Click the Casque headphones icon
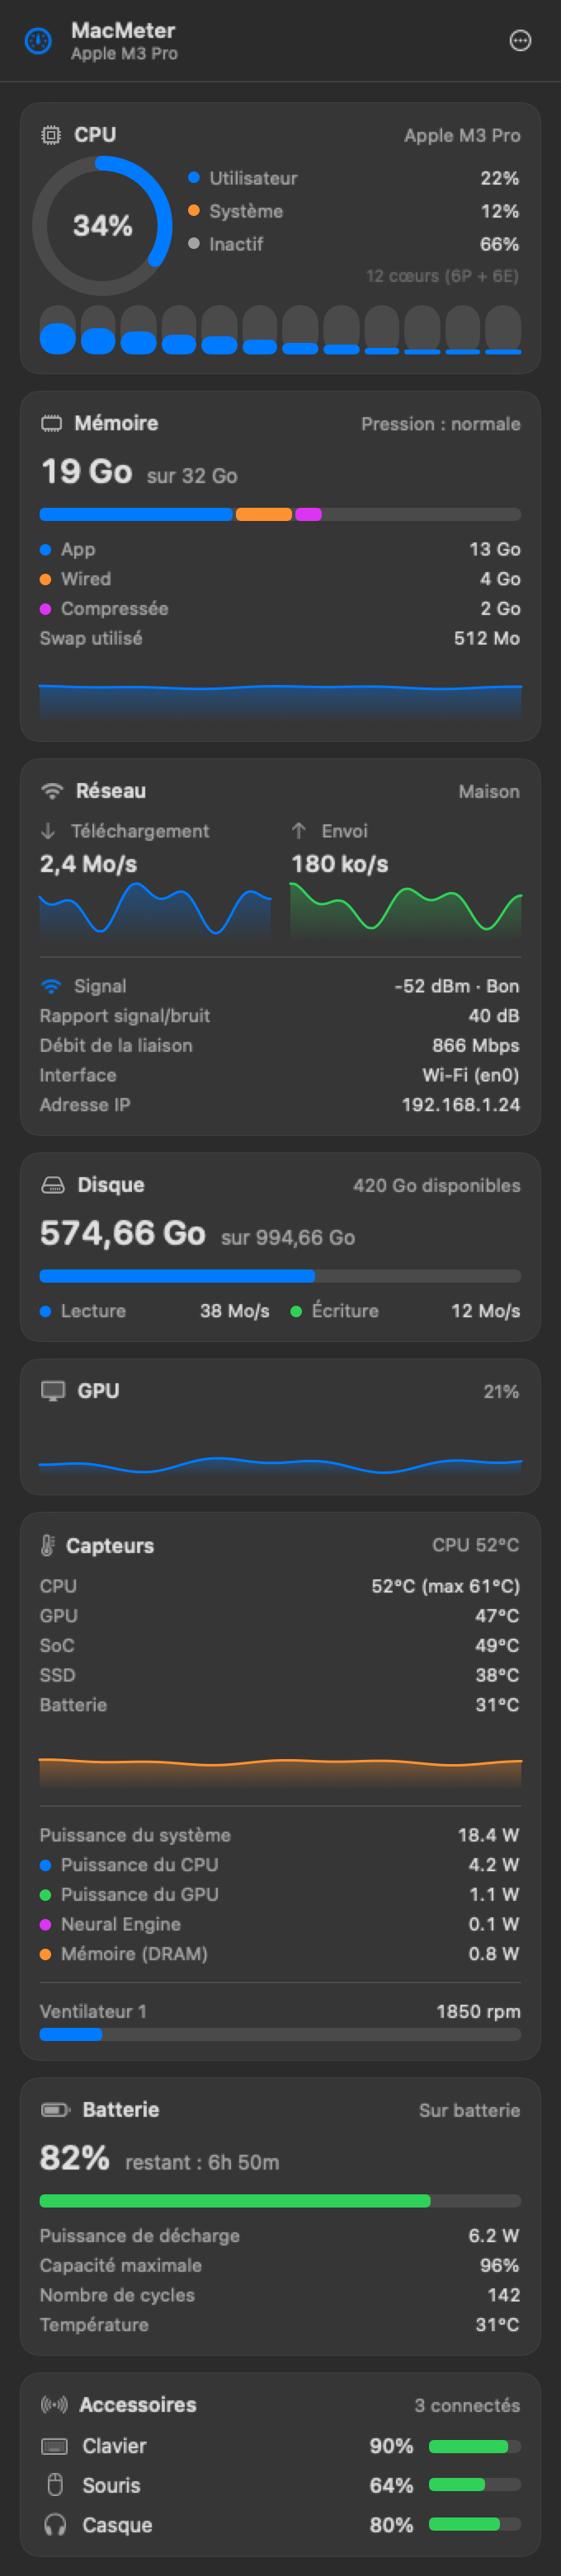This screenshot has width=561, height=2576. coord(55,2524)
